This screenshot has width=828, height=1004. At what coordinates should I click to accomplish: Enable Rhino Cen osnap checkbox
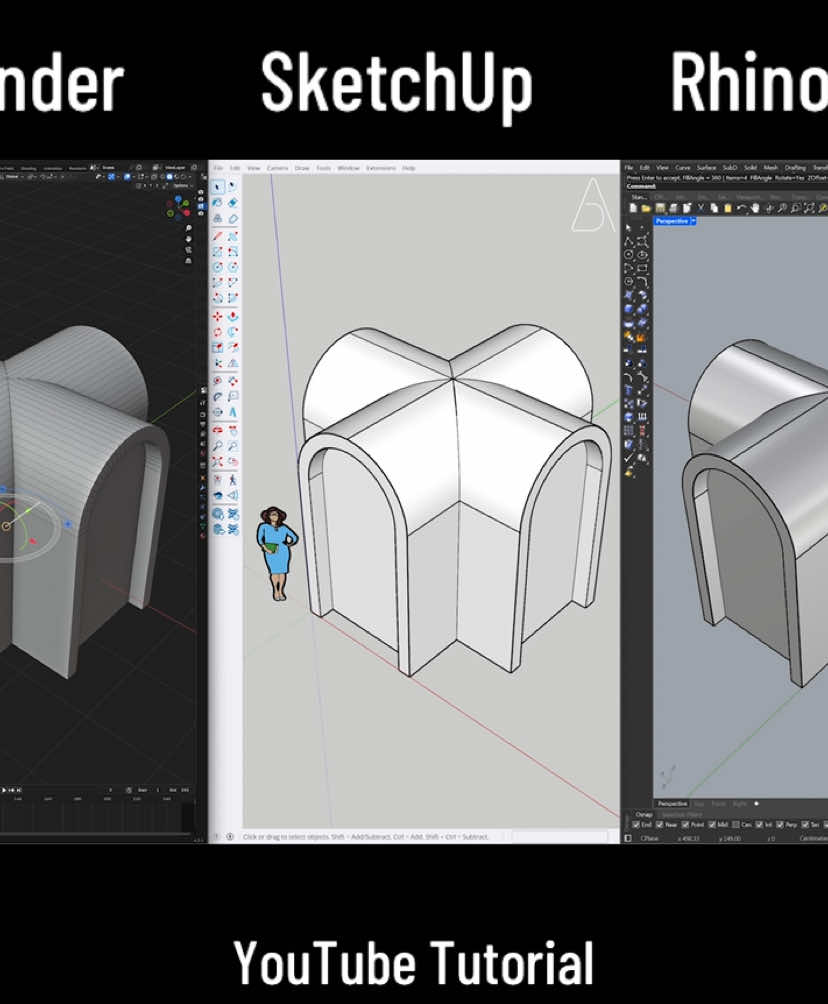(x=735, y=825)
